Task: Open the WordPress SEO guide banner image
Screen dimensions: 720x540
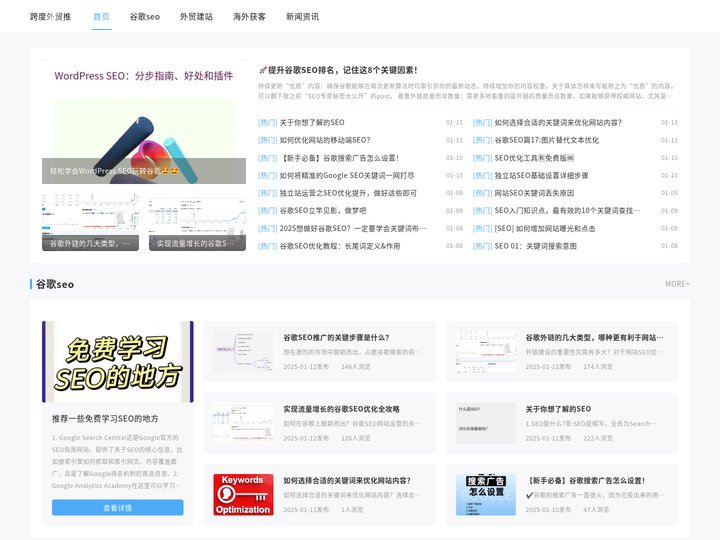Action: (x=144, y=122)
